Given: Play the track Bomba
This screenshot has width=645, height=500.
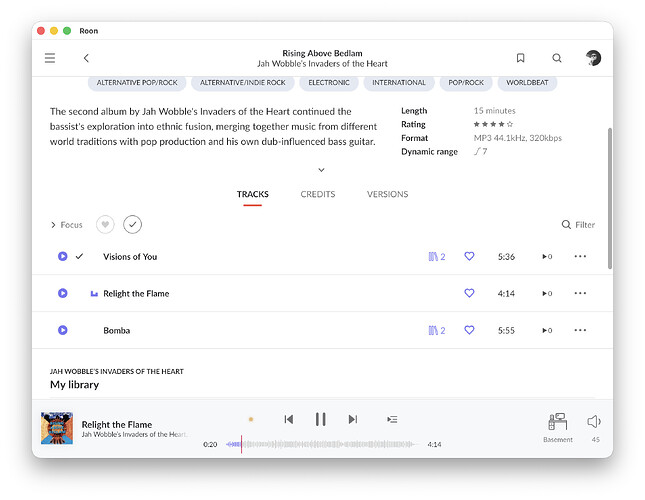Looking at the screenshot, I should pos(63,330).
